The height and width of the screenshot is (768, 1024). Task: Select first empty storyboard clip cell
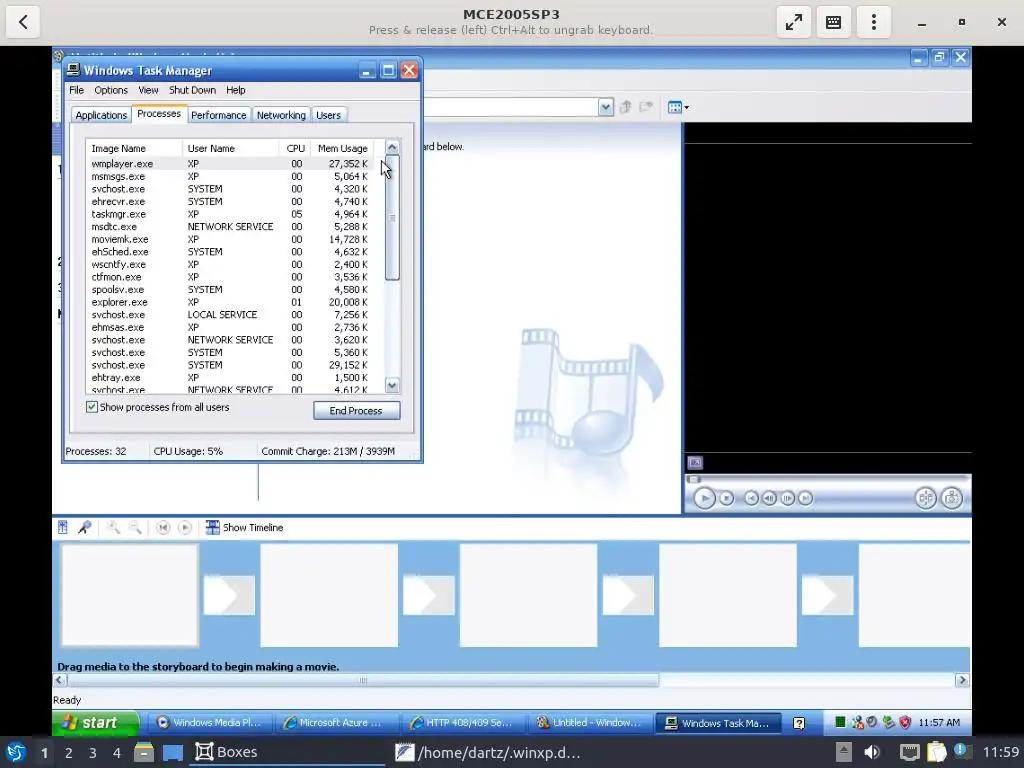tap(129, 595)
